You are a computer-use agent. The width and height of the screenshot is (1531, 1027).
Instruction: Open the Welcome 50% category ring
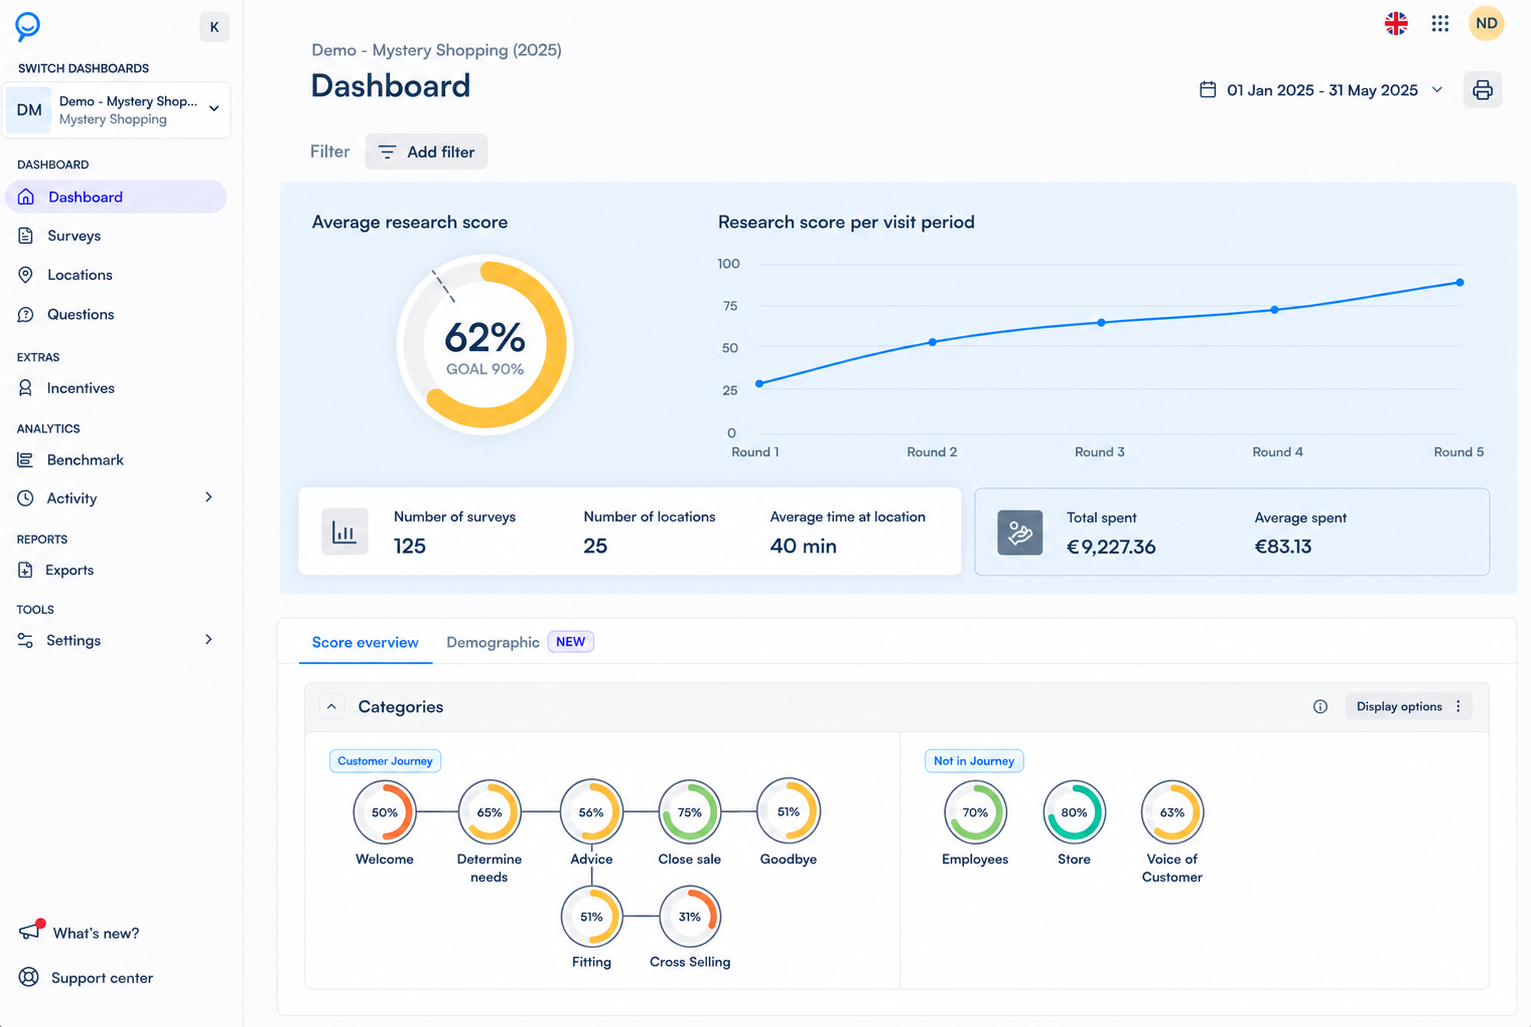384,812
